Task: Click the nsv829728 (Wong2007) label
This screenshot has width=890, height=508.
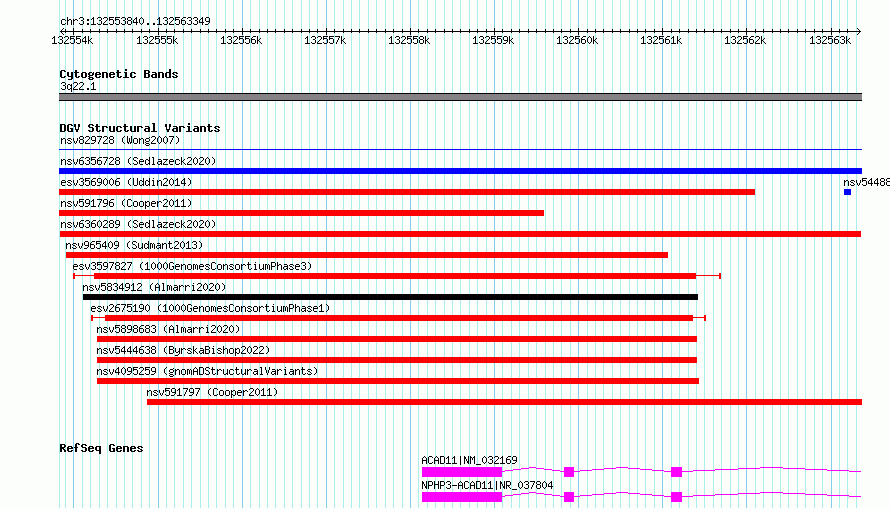Action: point(120,140)
